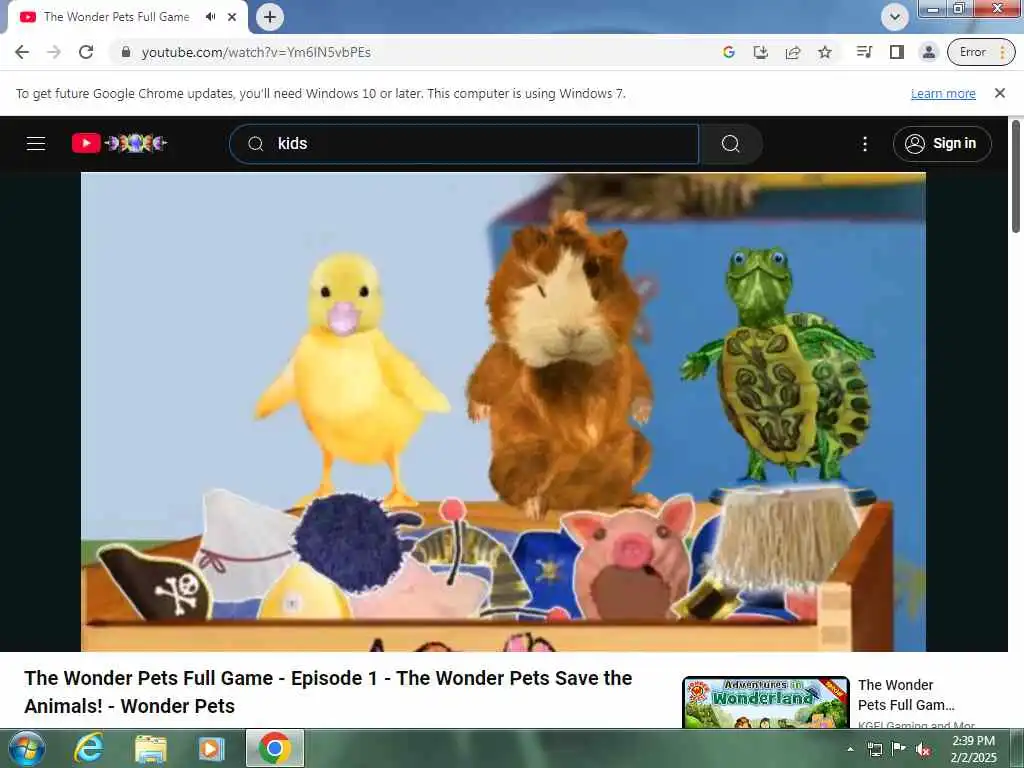1024x768 pixels.
Task: Reload the current YouTube page
Action: (86, 52)
